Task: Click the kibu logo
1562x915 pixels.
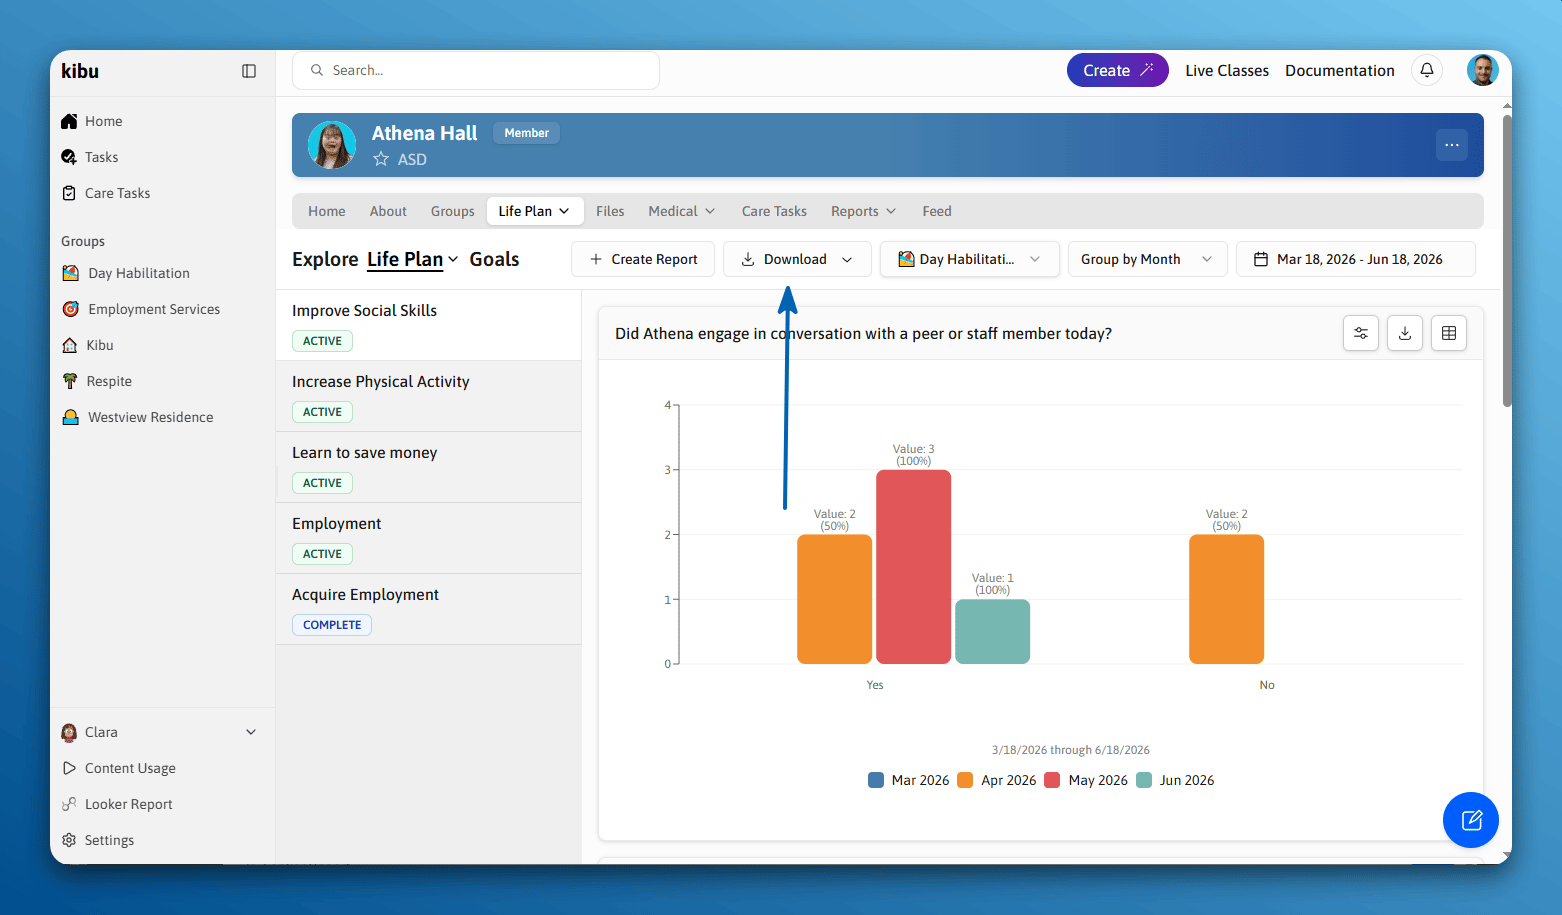Action: coord(80,71)
